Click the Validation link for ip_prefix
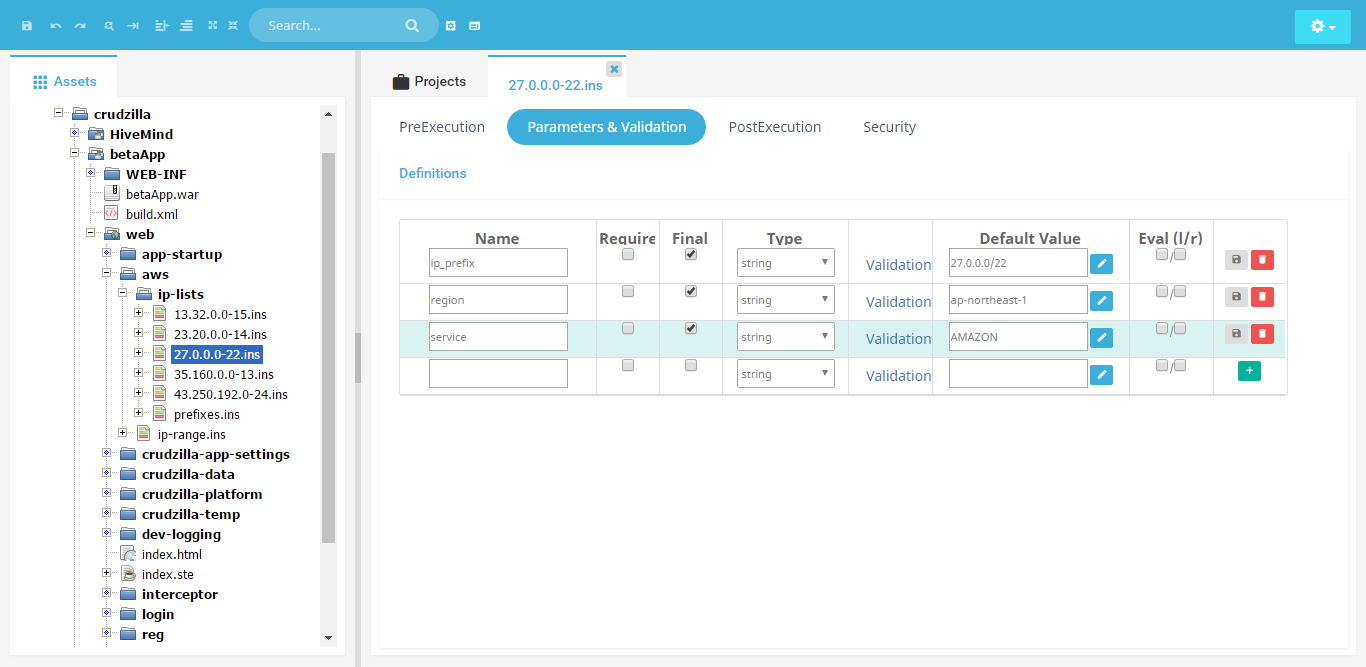The image size is (1366, 667). click(x=898, y=265)
